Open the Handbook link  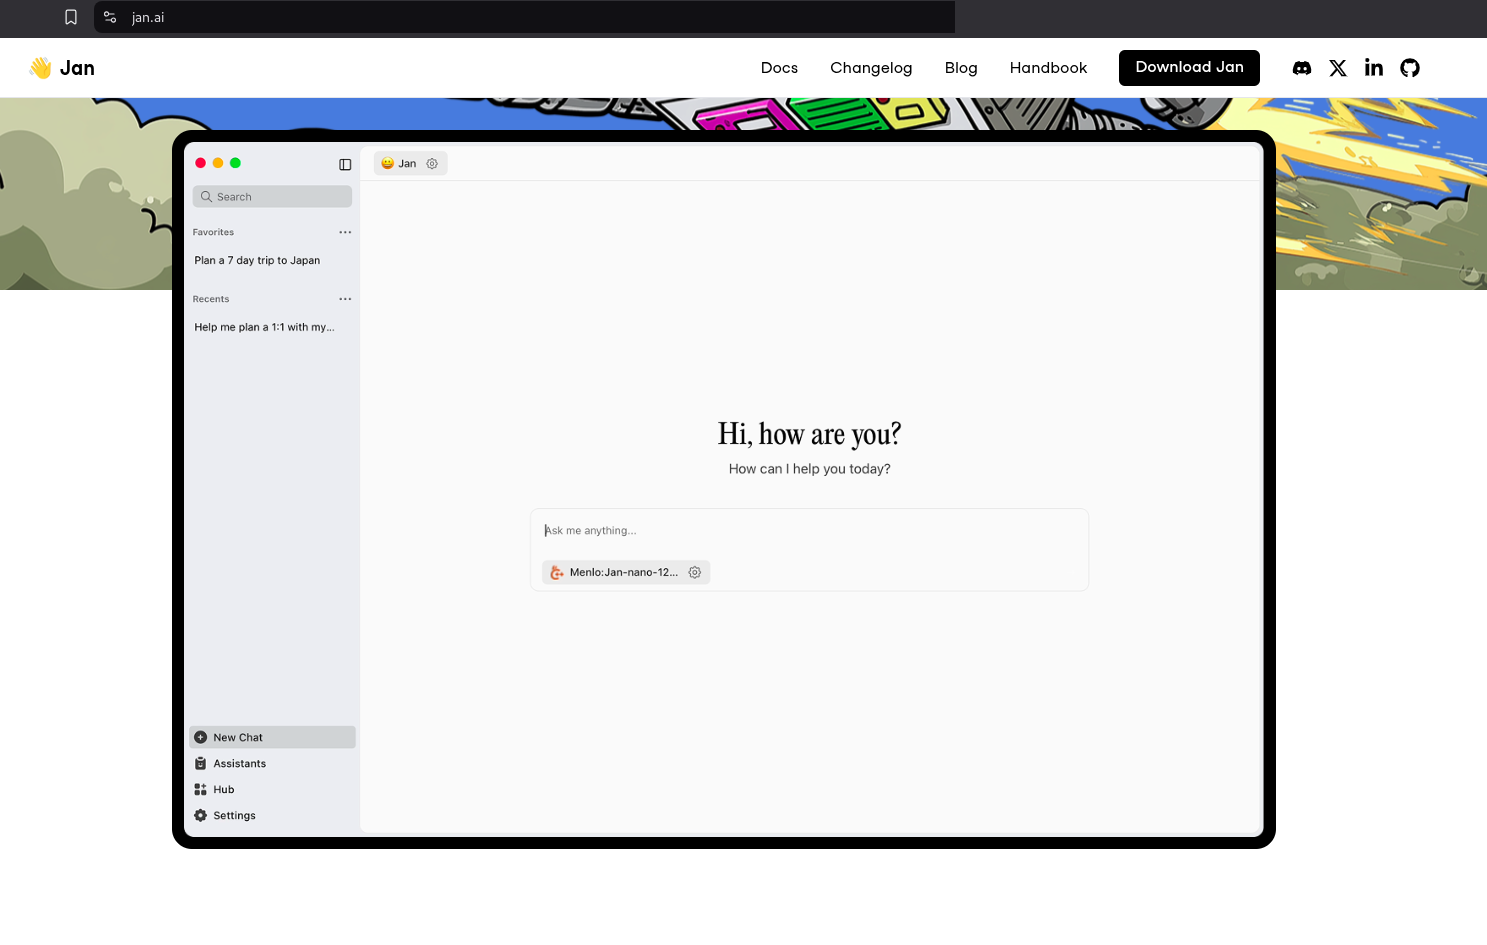[x=1047, y=68]
